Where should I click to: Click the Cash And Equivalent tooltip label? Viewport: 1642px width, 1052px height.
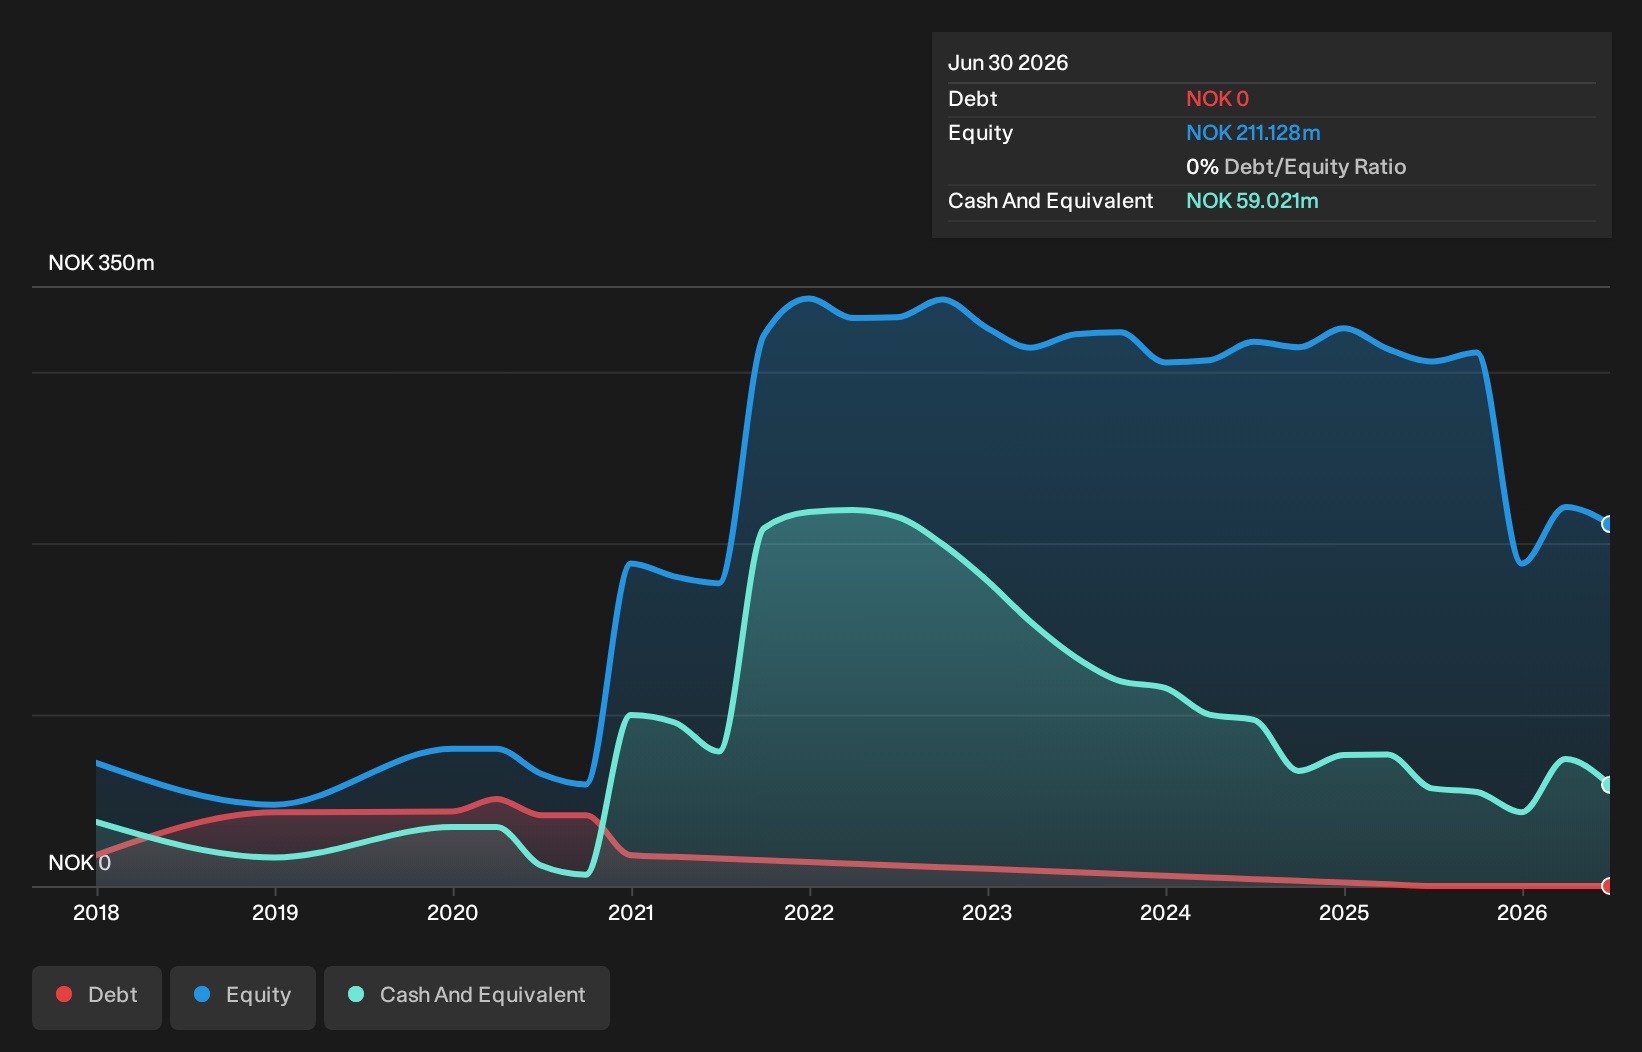click(1050, 201)
